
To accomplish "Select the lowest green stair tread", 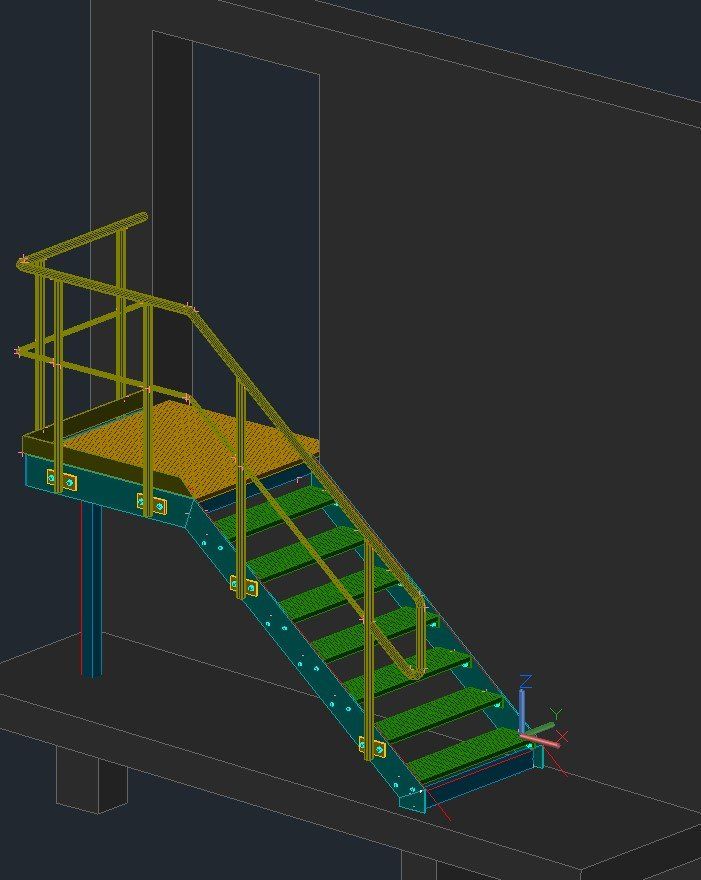I will (469, 753).
